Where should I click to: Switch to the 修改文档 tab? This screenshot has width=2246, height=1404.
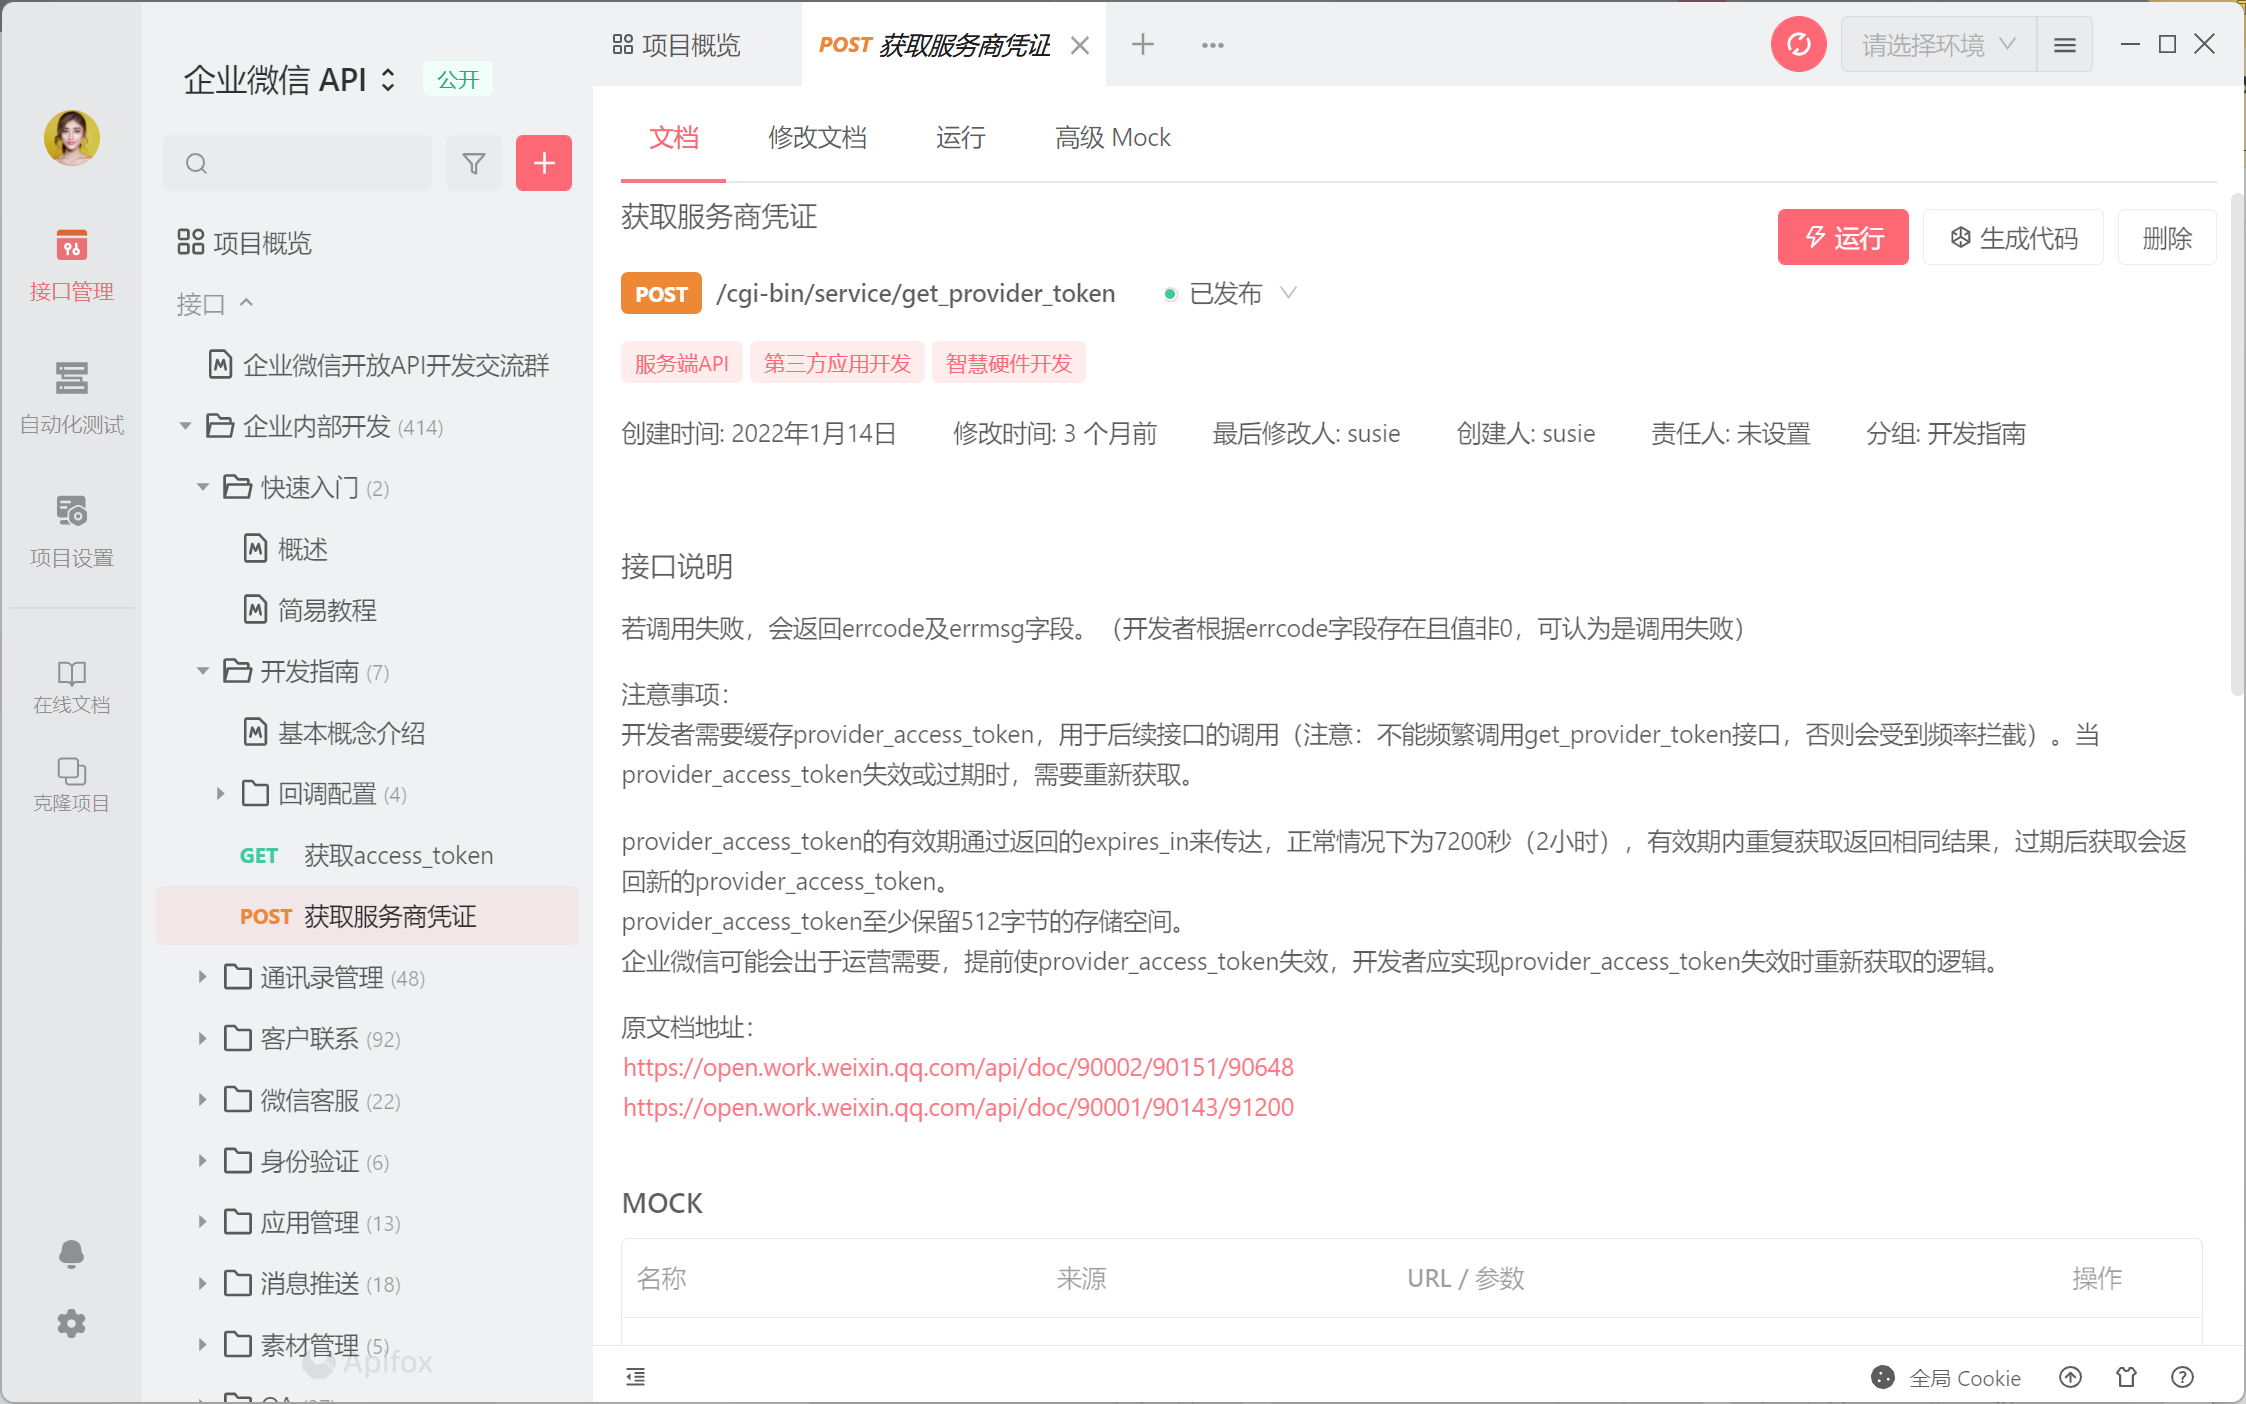[x=816, y=137]
